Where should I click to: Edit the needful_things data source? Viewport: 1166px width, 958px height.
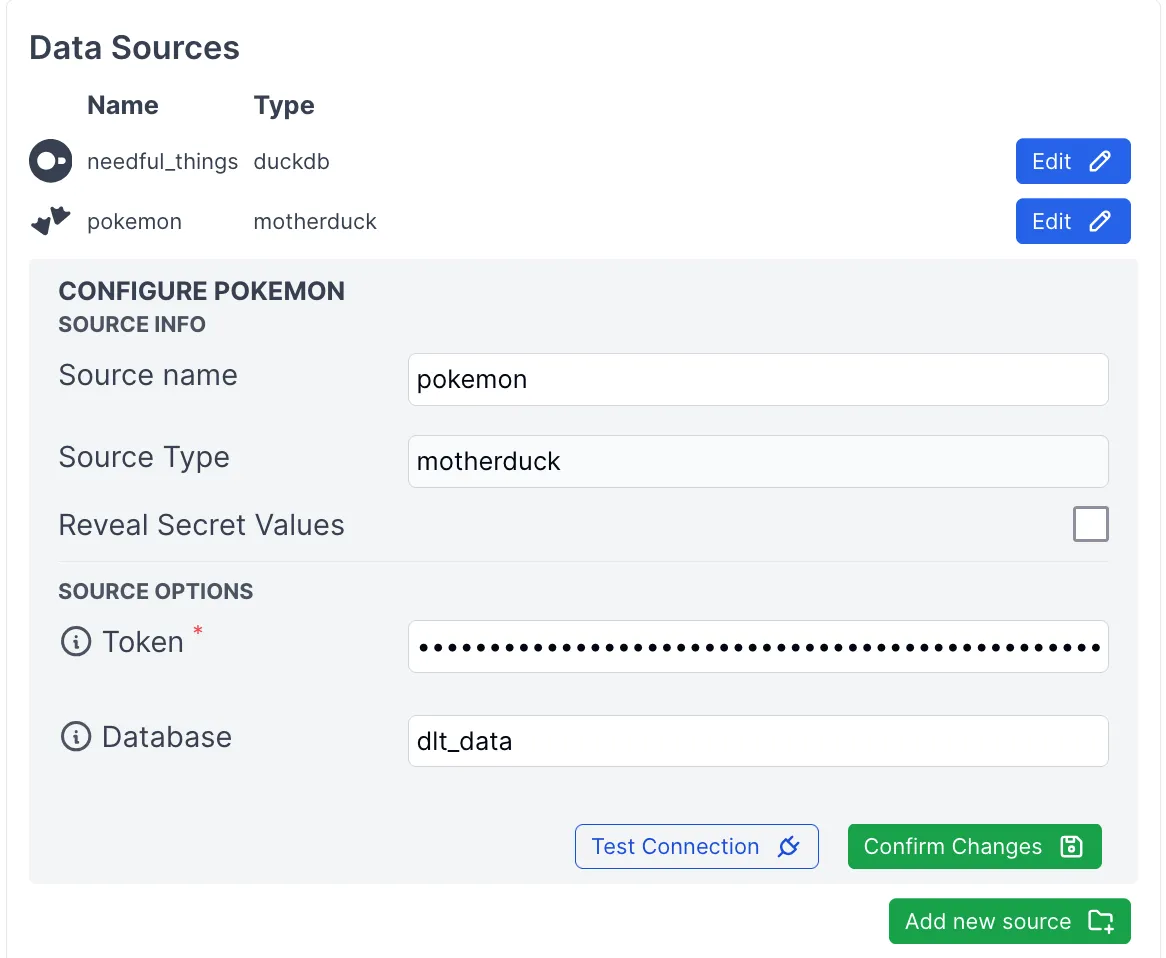click(1073, 161)
